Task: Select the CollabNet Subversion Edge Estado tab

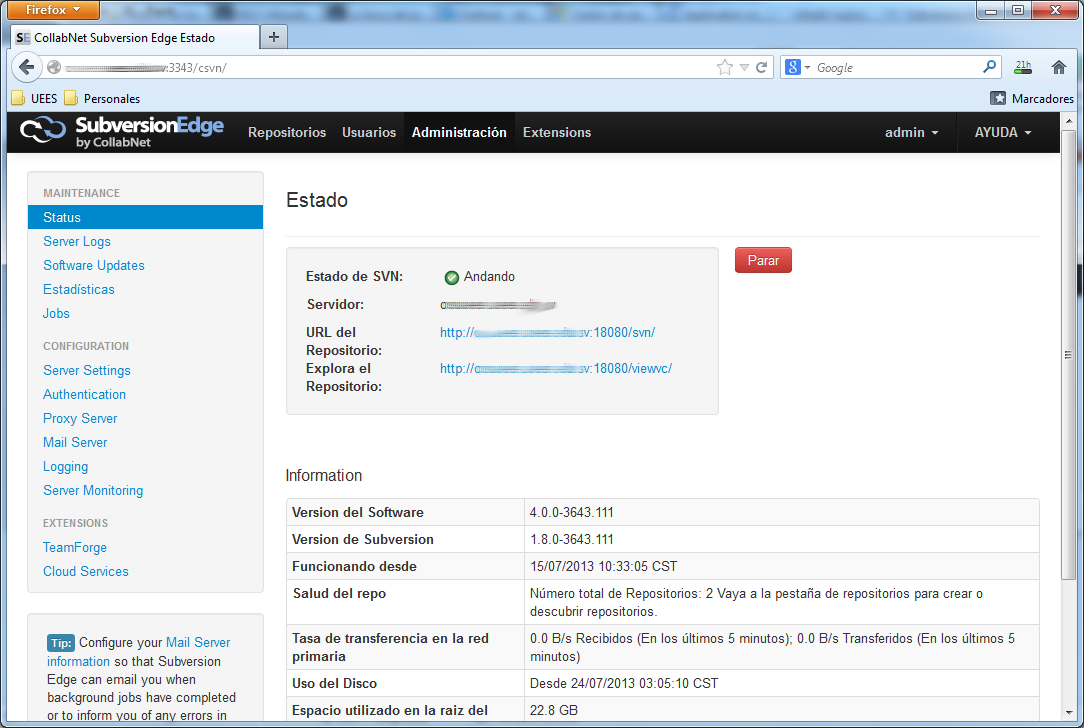Action: click(x=136, y=37)
